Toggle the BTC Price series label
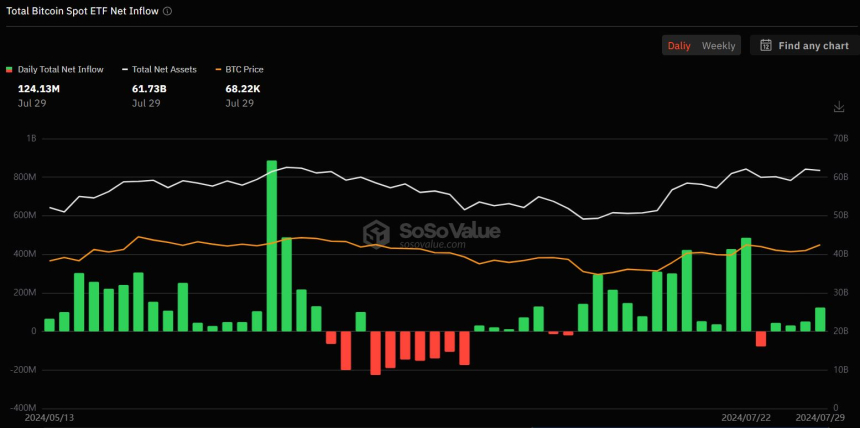860x428 pixels. coord(245,70)
